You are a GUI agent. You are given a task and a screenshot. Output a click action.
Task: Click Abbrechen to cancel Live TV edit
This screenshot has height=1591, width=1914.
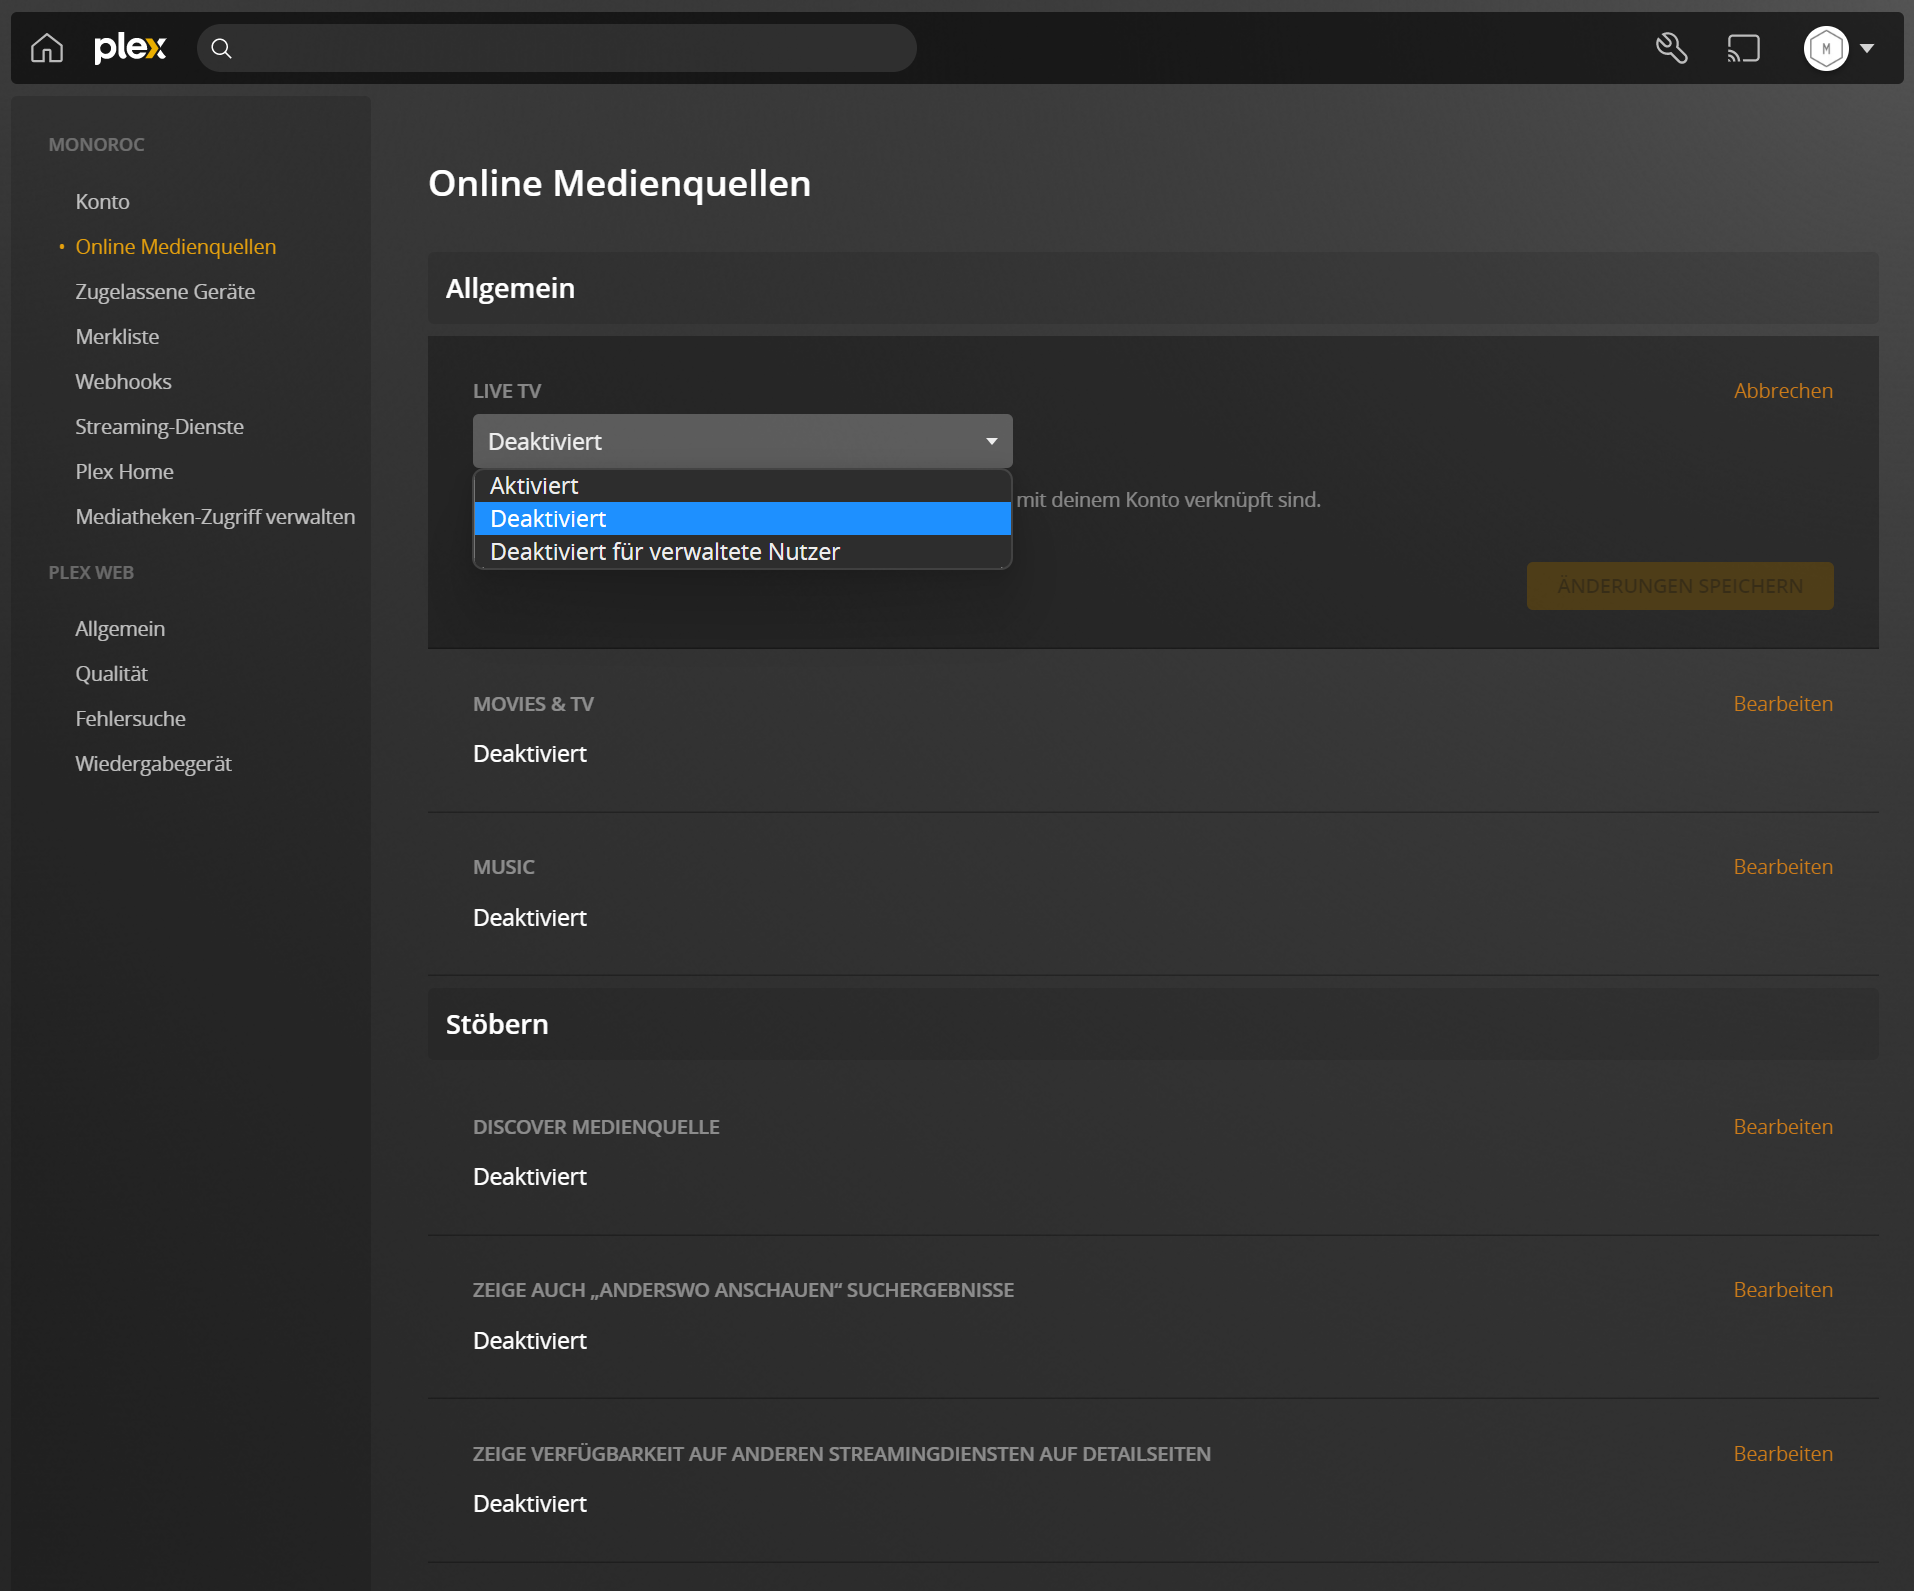[x=1782, y=391]
